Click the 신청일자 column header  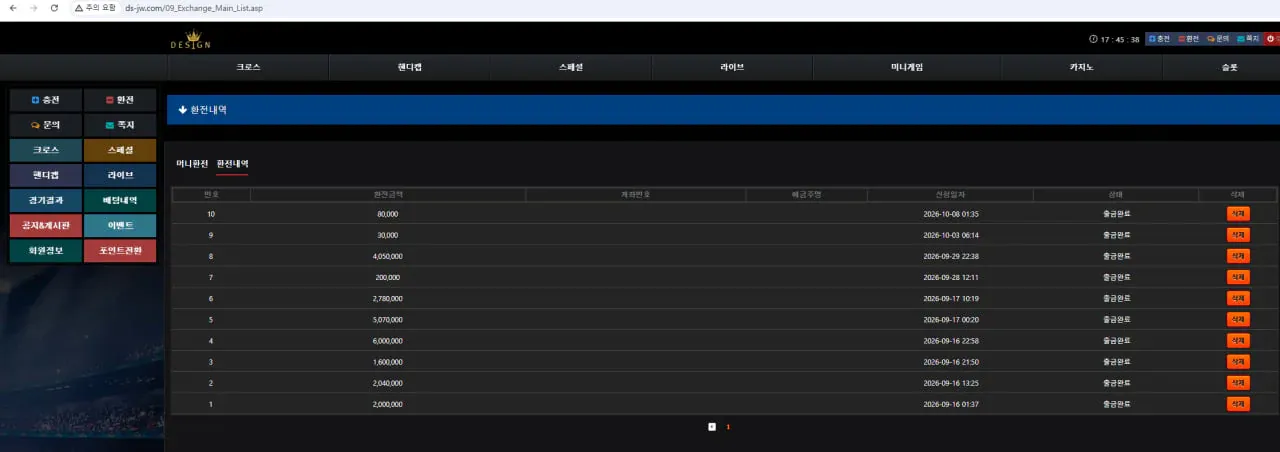(950, 194)
